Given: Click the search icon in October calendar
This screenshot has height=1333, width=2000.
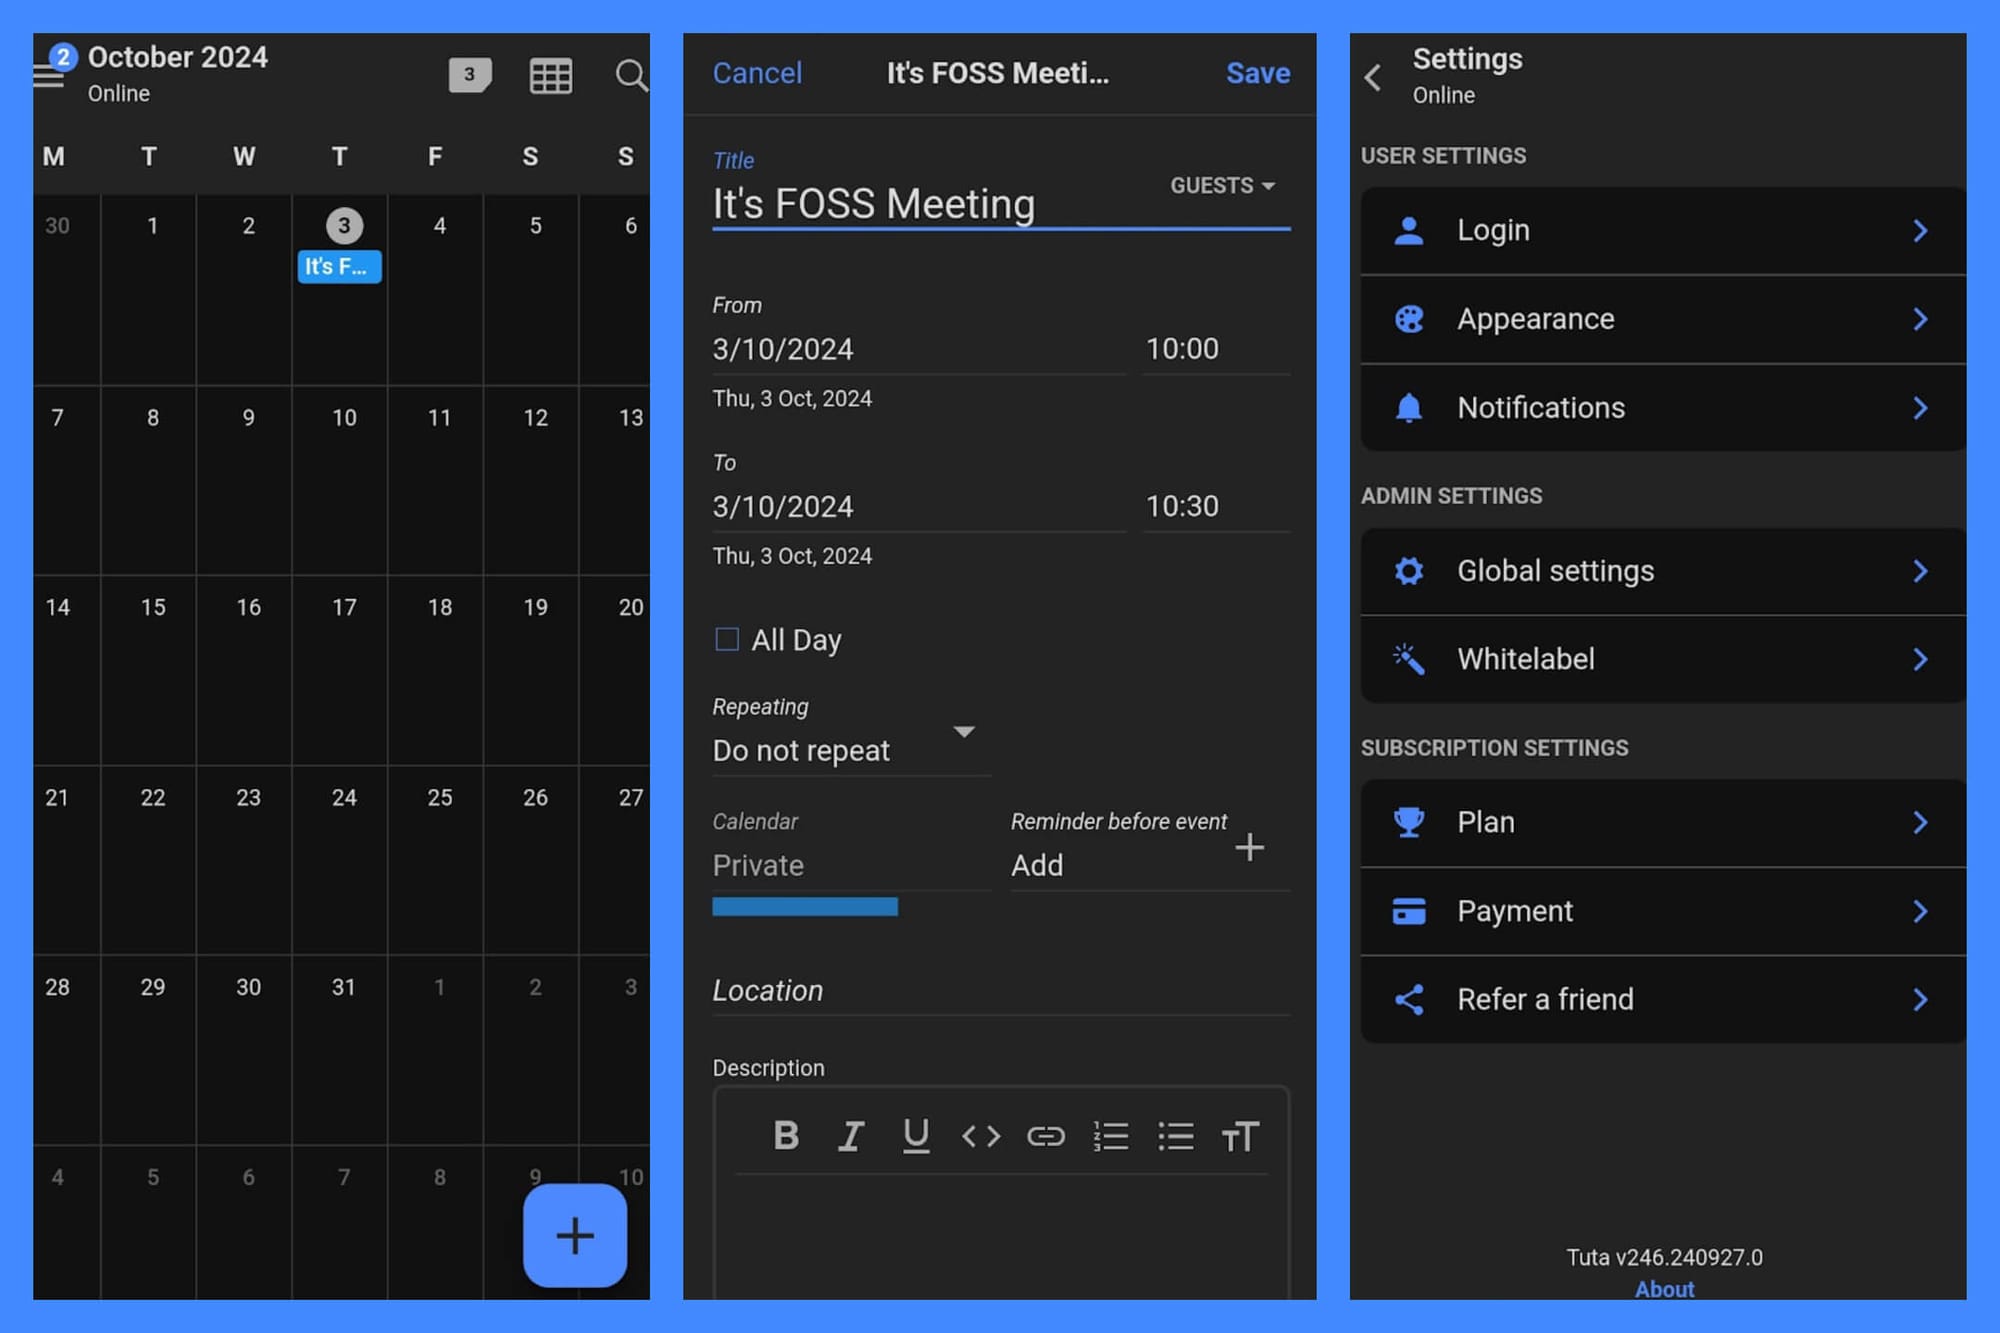Looking at the screenshot, I should (x=630, y=75).
